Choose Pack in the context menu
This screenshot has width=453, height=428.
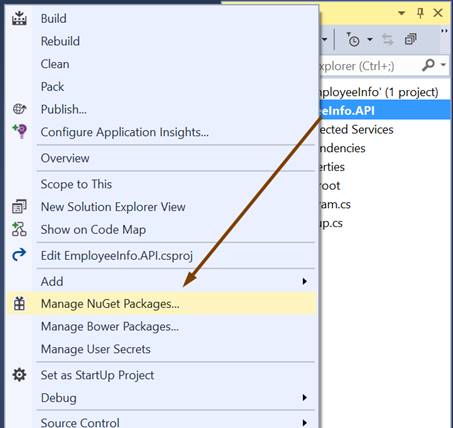[161, 87]
